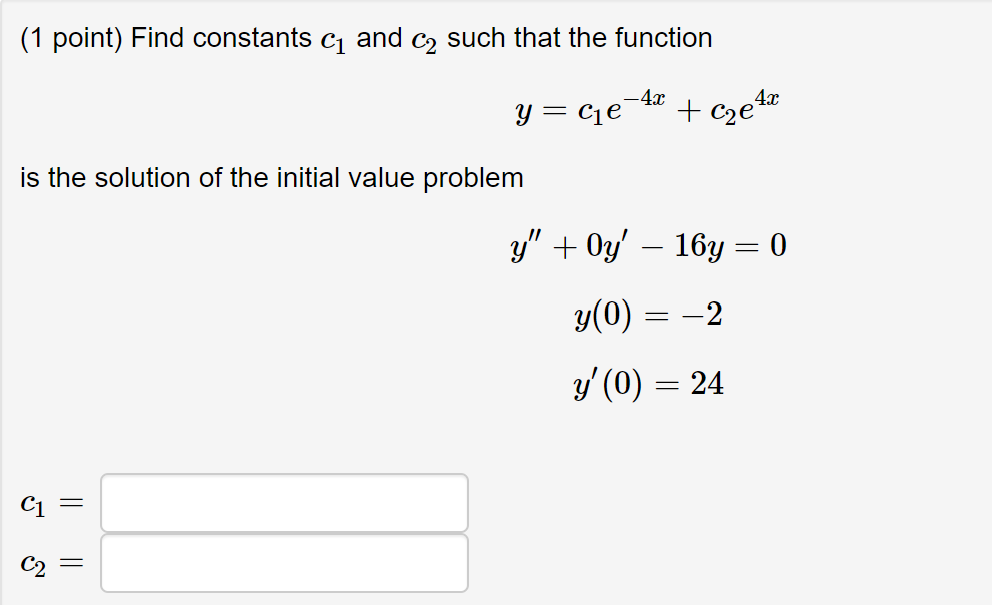The width and height of the screenshot is (992, 605).
Task: Click the differential equation y'' + 0y' - 16y = 0
Action: pyautogui.click(x=648, y=246)
